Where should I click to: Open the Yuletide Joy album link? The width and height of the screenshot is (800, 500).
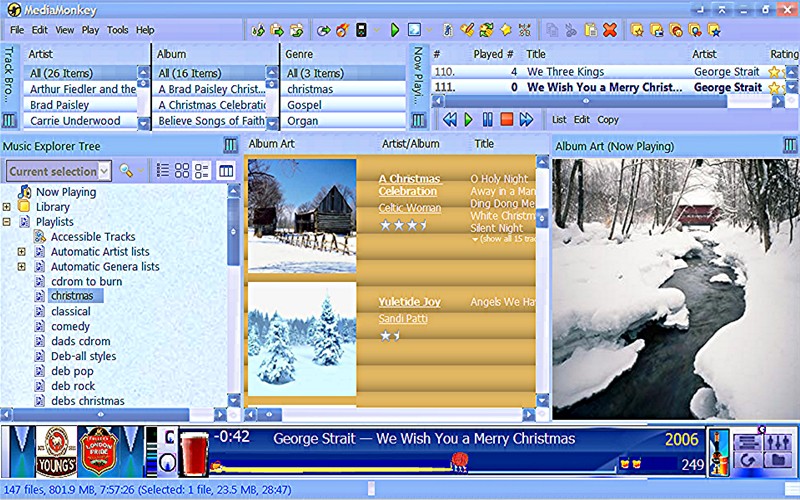409,302
